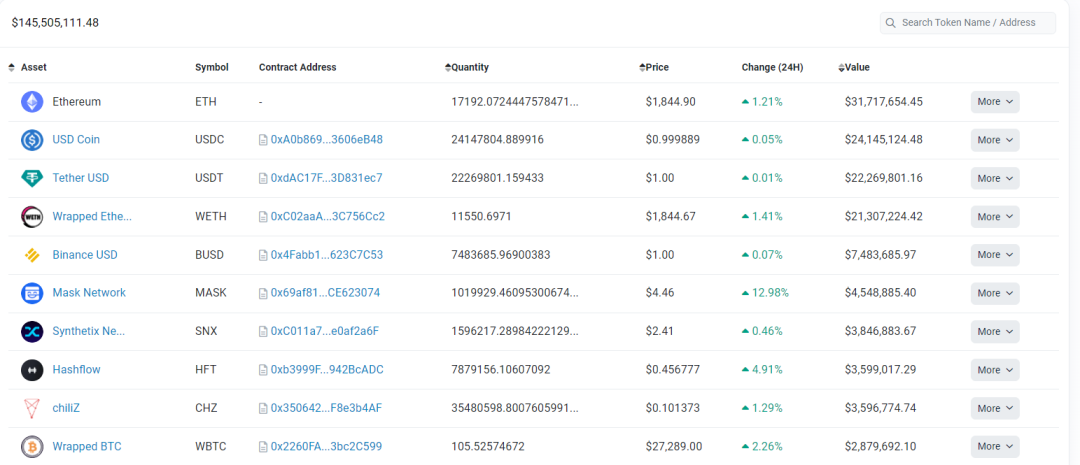Sort the table by Quantity column
This screenshot has height=465, width=1080.
(x=448, y=68)
